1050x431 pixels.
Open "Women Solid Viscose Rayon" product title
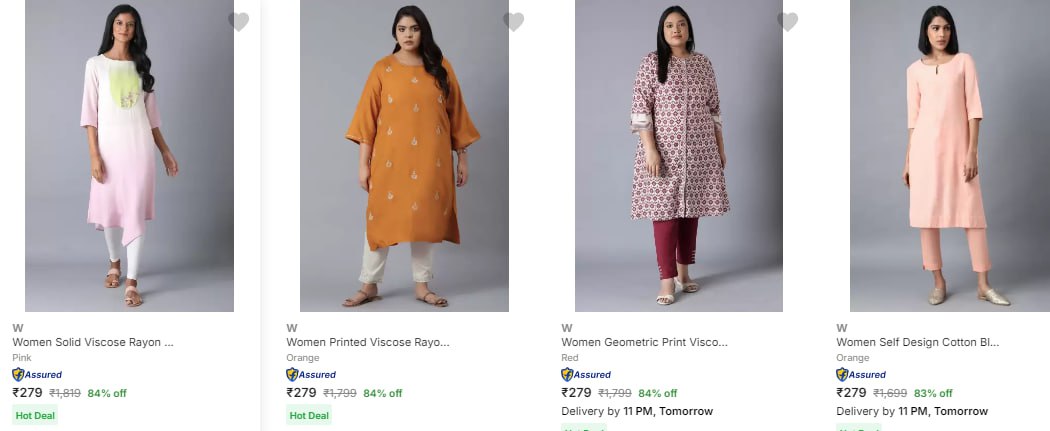(x=93, y=342)
